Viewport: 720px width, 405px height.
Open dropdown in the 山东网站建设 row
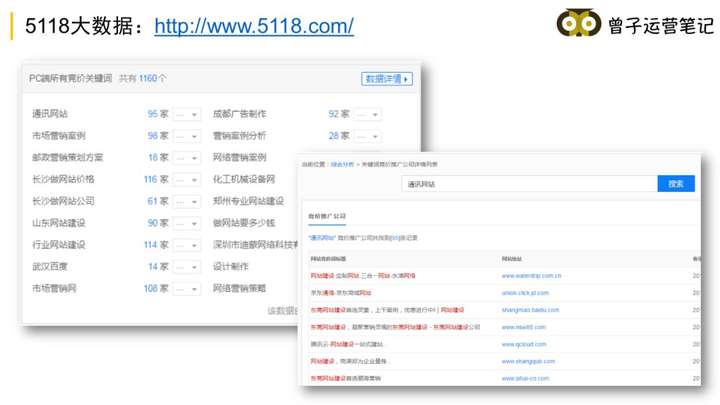(x=186, y=224)
